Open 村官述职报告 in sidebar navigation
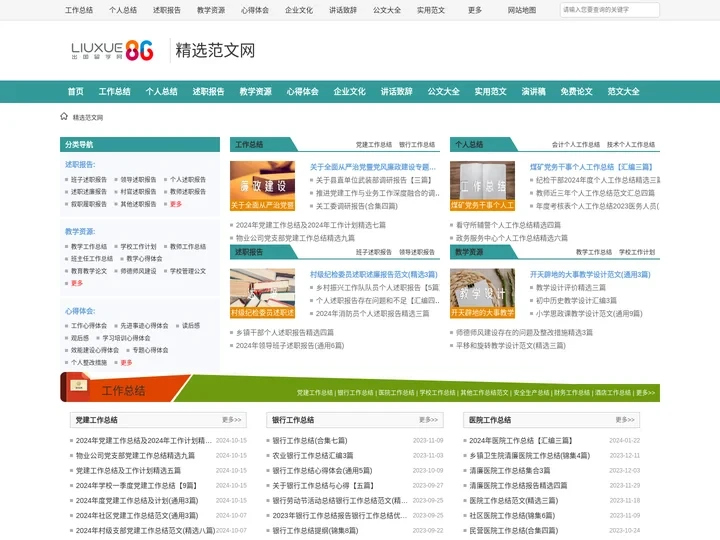Image resolution: width=720 pixels, height=540 pixels. (x=138, y=191)
